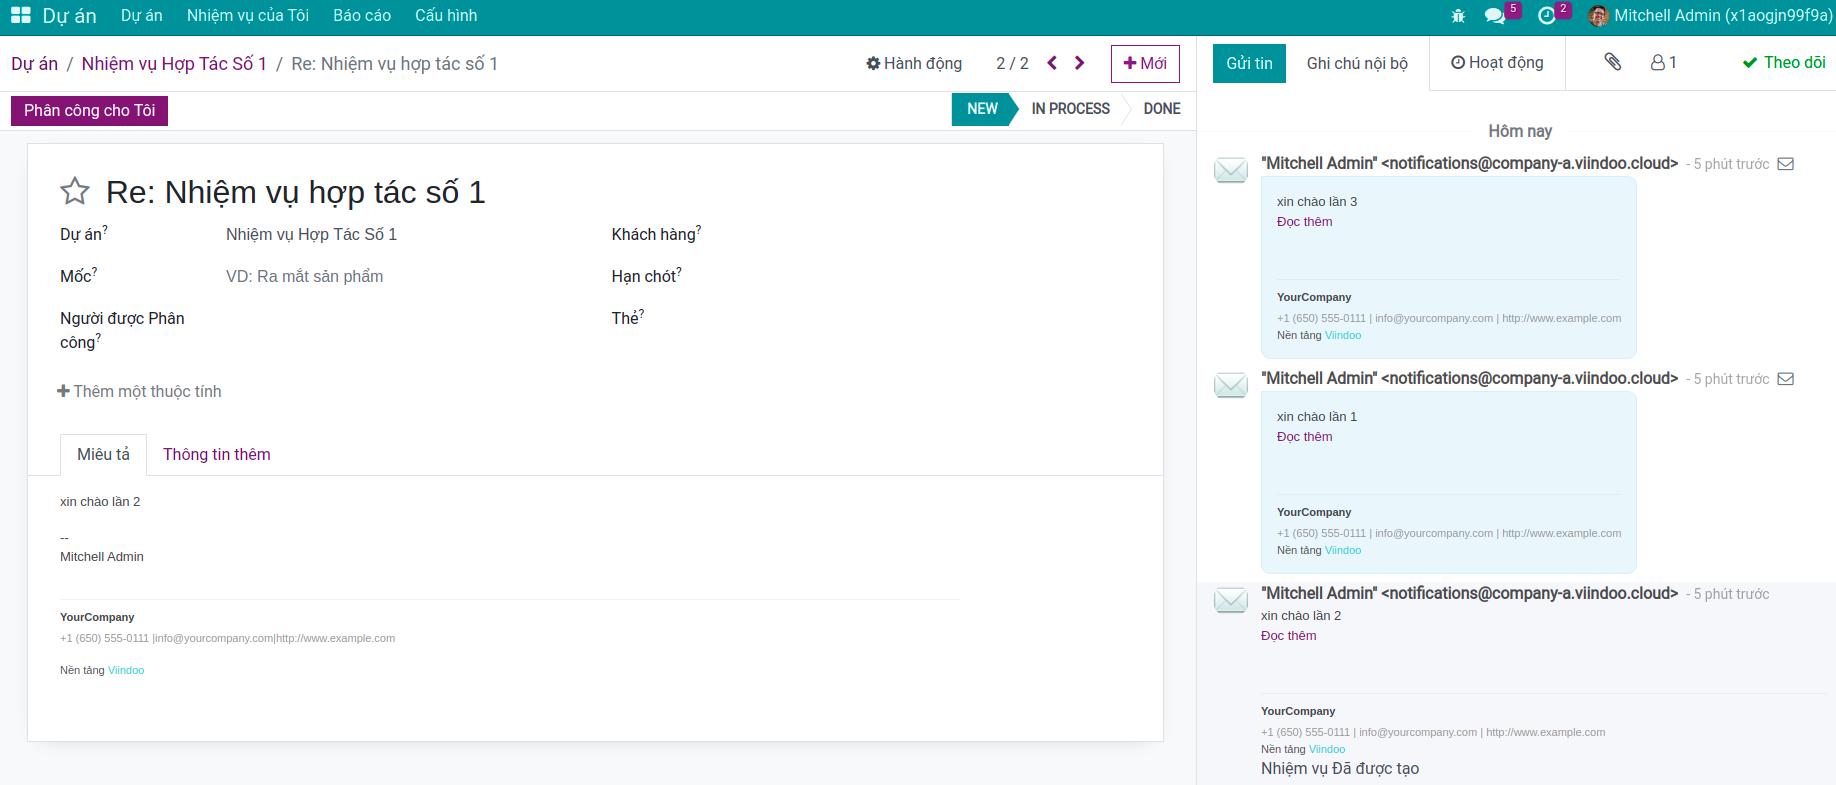Select the NEW stage
This screenshot has width=1836, height=785.
[982, 109]
